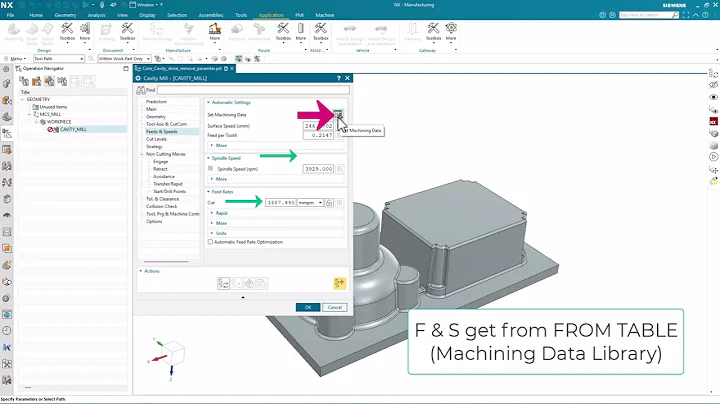The height and width of the screenshot is (404, 720).
Task: Switch to Geometry View in navigator
Action: coord(49,81)
